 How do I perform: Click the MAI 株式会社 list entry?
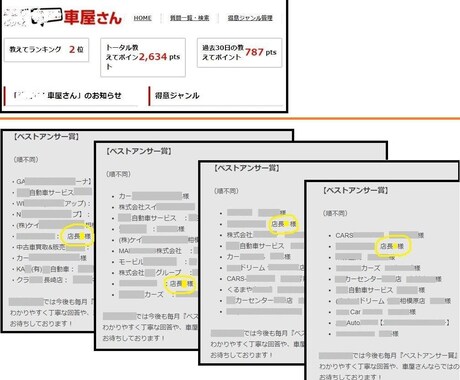[x=157, y=251]
